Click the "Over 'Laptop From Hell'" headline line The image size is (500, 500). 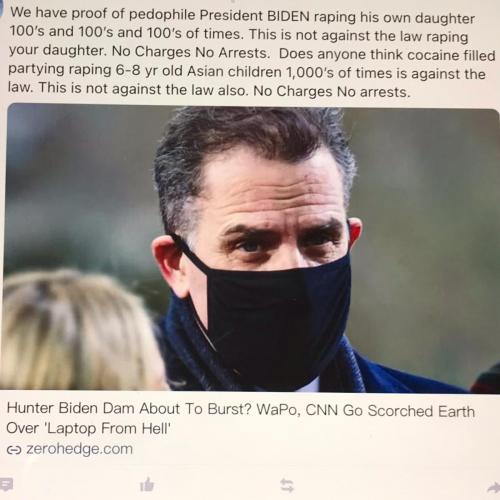[88, 428]
